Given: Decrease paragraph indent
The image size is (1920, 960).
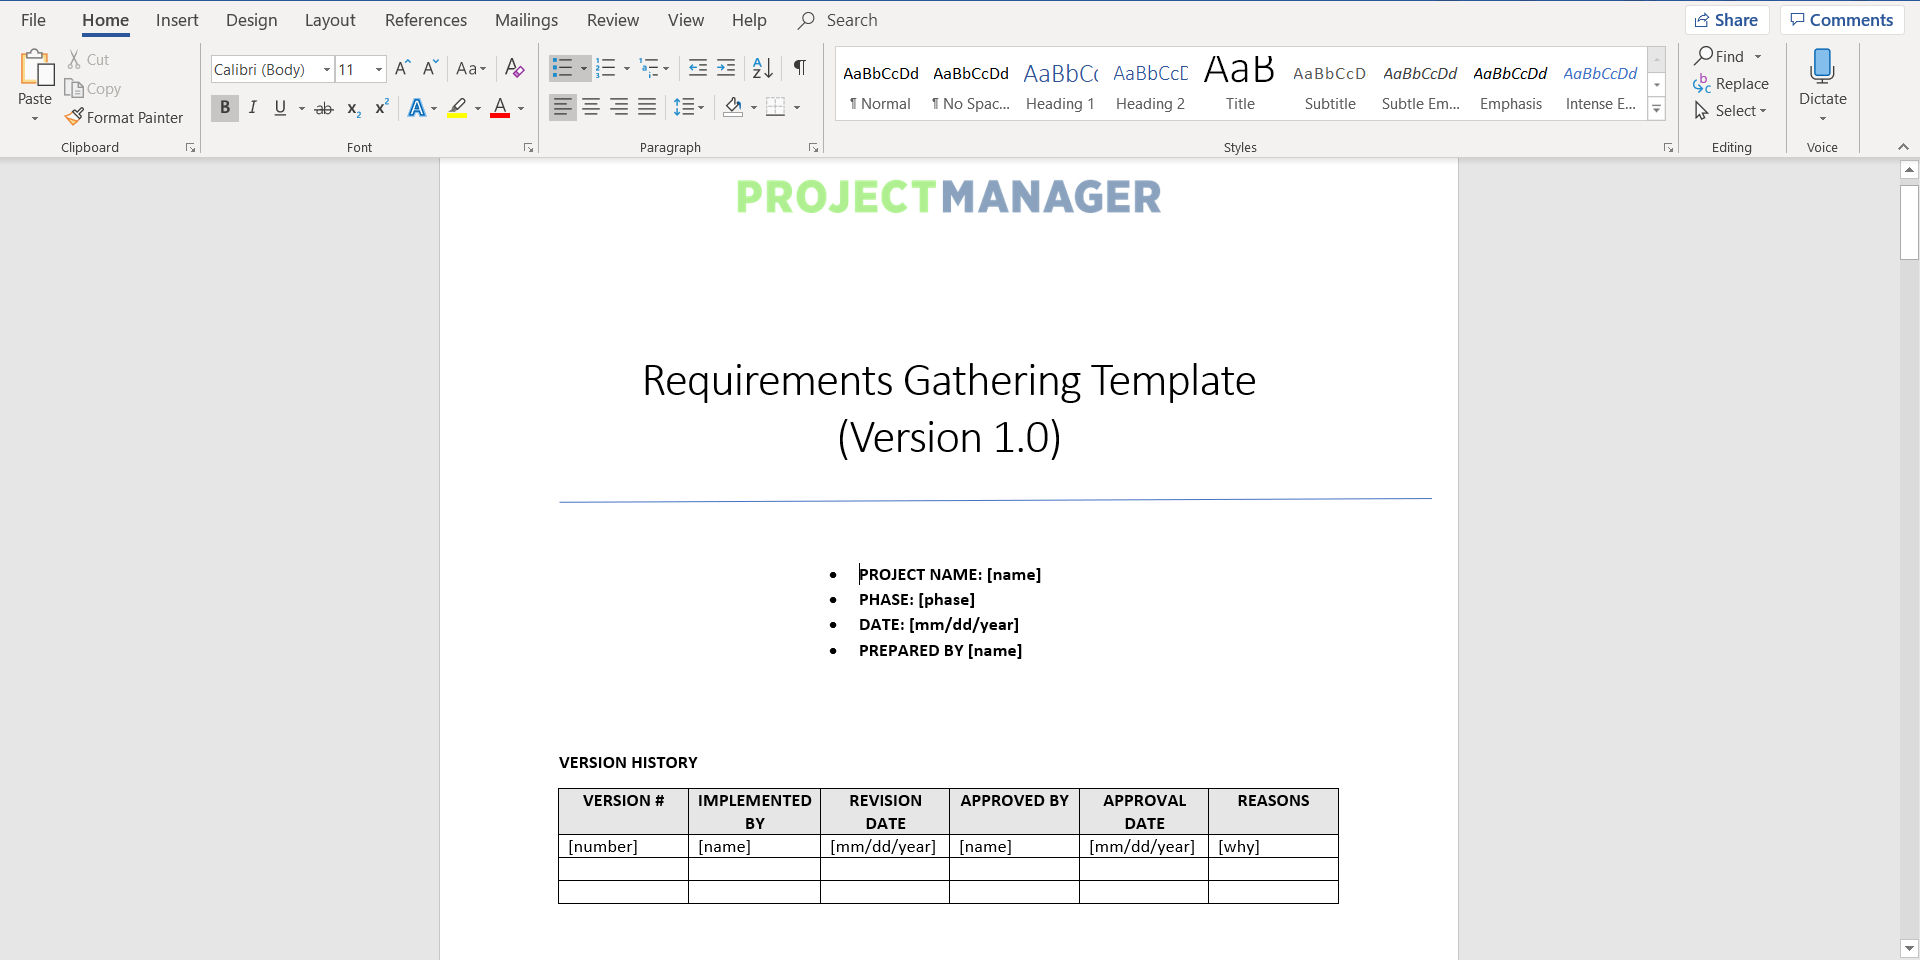Looking at the screenshot, I should [x=698, y=68].
